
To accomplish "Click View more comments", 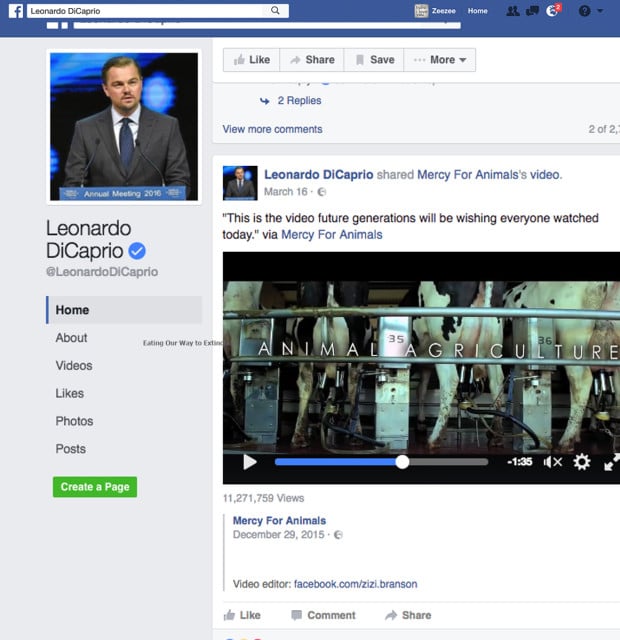I will [x=272, y=129].
